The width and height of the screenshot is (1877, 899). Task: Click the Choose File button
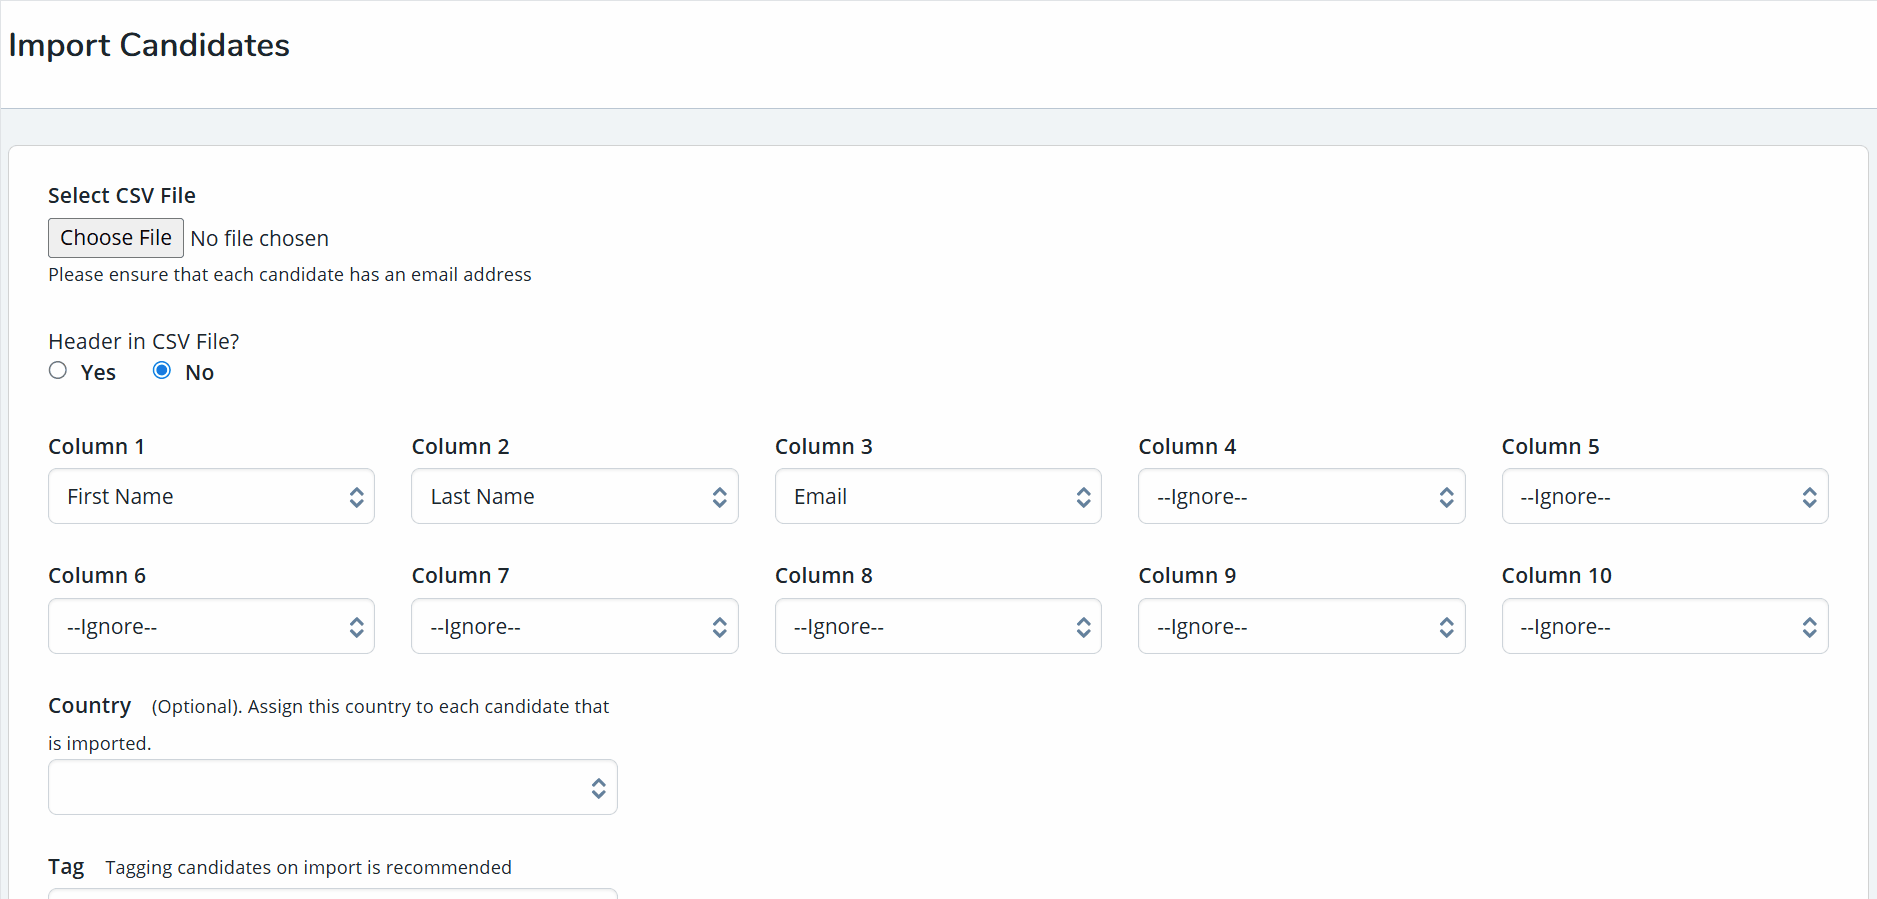click(116, 238)
